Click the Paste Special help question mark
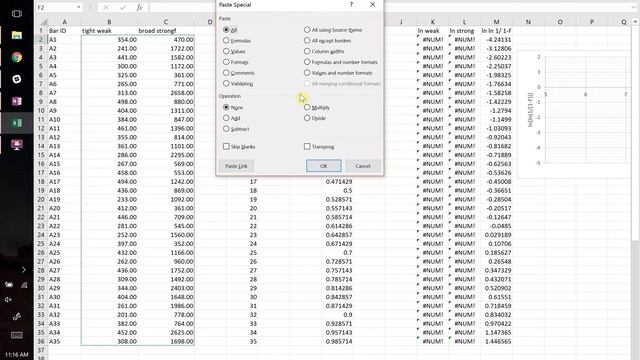This screenshot has height=360, width=640. 351,4
